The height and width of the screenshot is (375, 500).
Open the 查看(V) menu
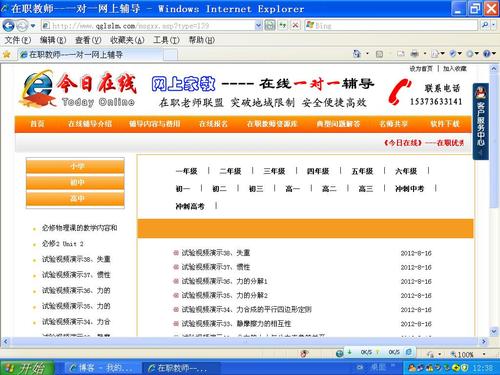pos(88,40)
